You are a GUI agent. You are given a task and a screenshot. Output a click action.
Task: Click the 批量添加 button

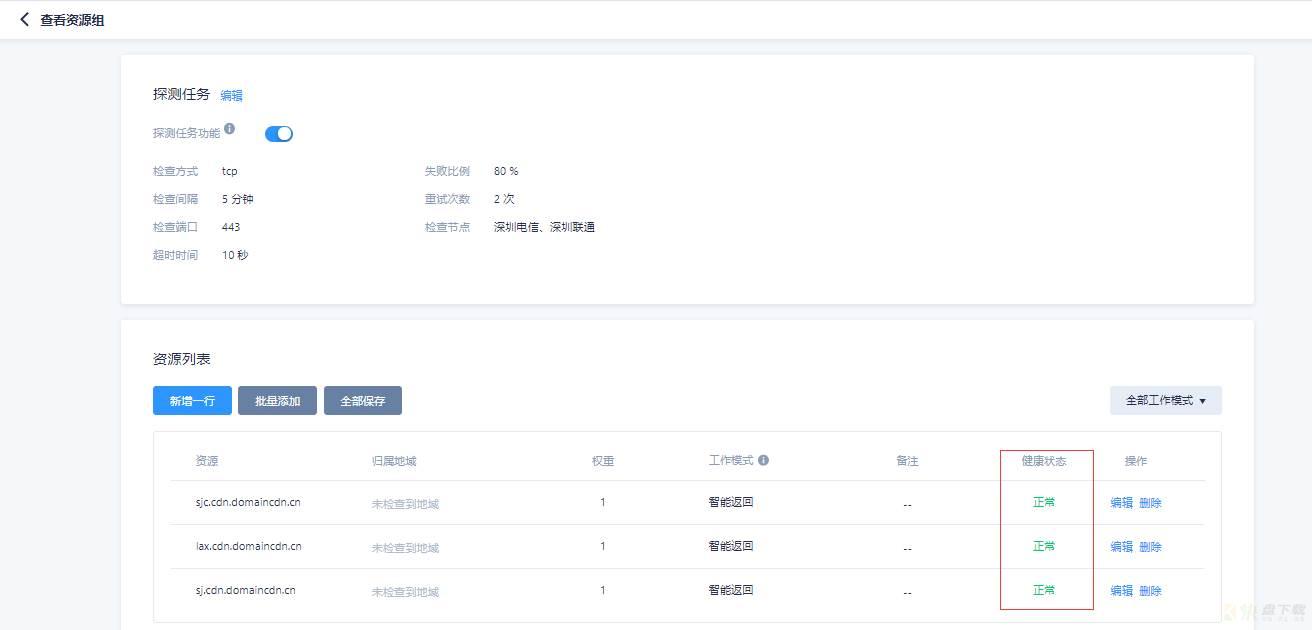tap(277, 401)
